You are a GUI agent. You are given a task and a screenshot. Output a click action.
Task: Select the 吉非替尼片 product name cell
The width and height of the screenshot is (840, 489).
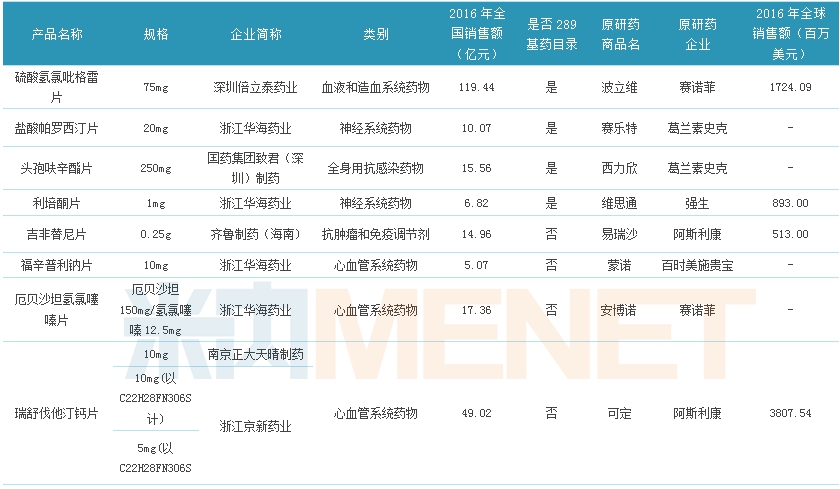56,234
